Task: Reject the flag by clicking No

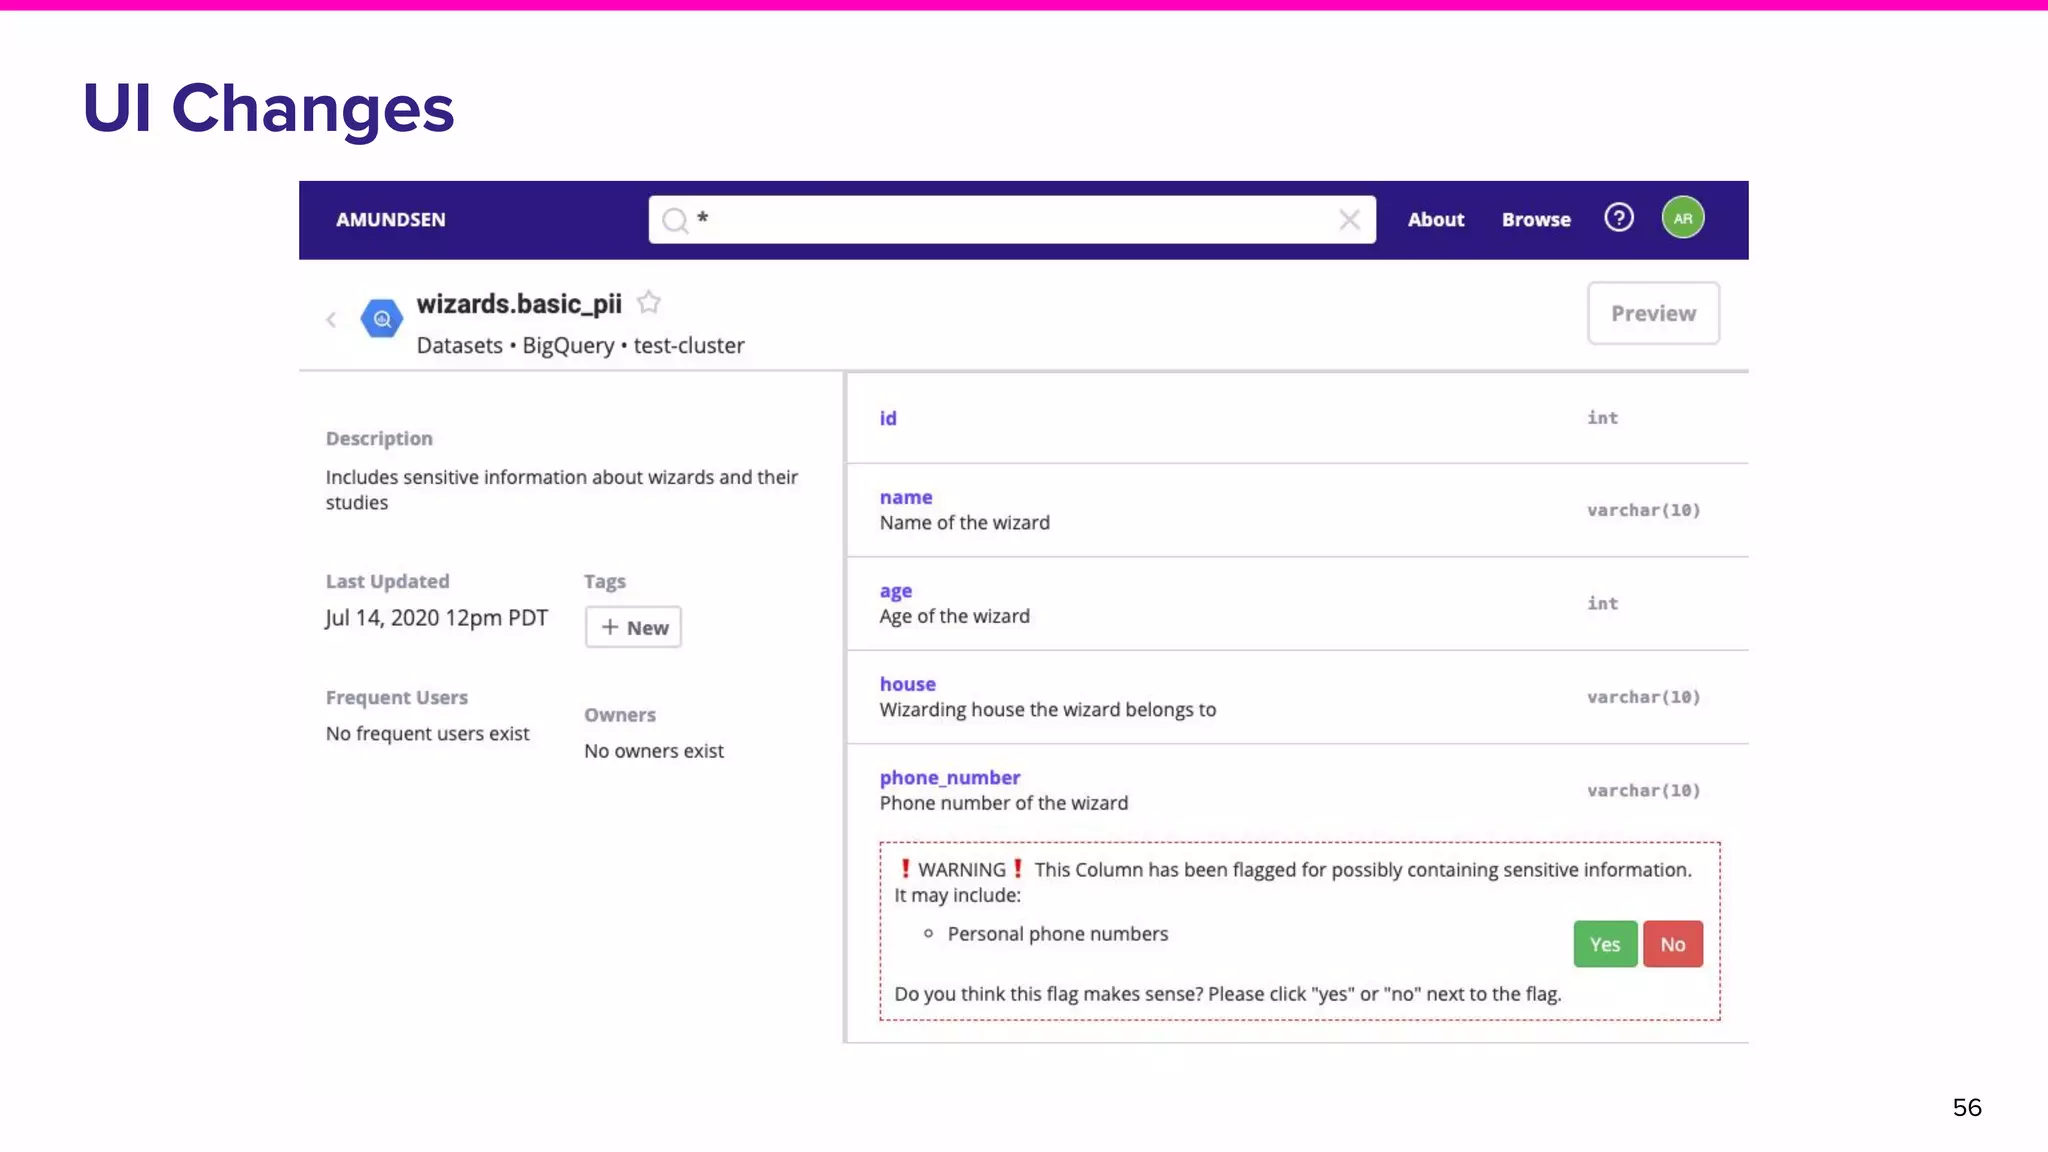Action: point(1672,944)
